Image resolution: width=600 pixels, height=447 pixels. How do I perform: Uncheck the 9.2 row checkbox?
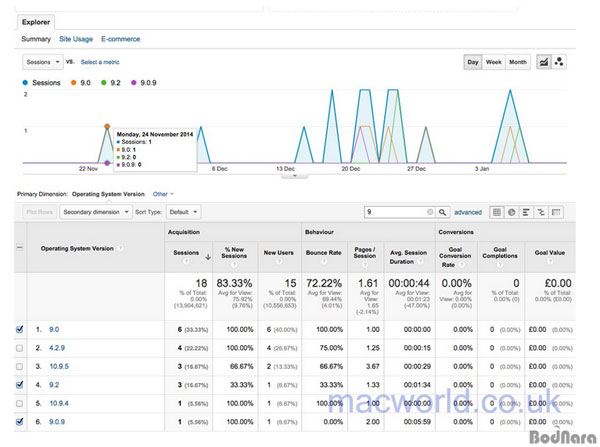click(x=20, y=385)
